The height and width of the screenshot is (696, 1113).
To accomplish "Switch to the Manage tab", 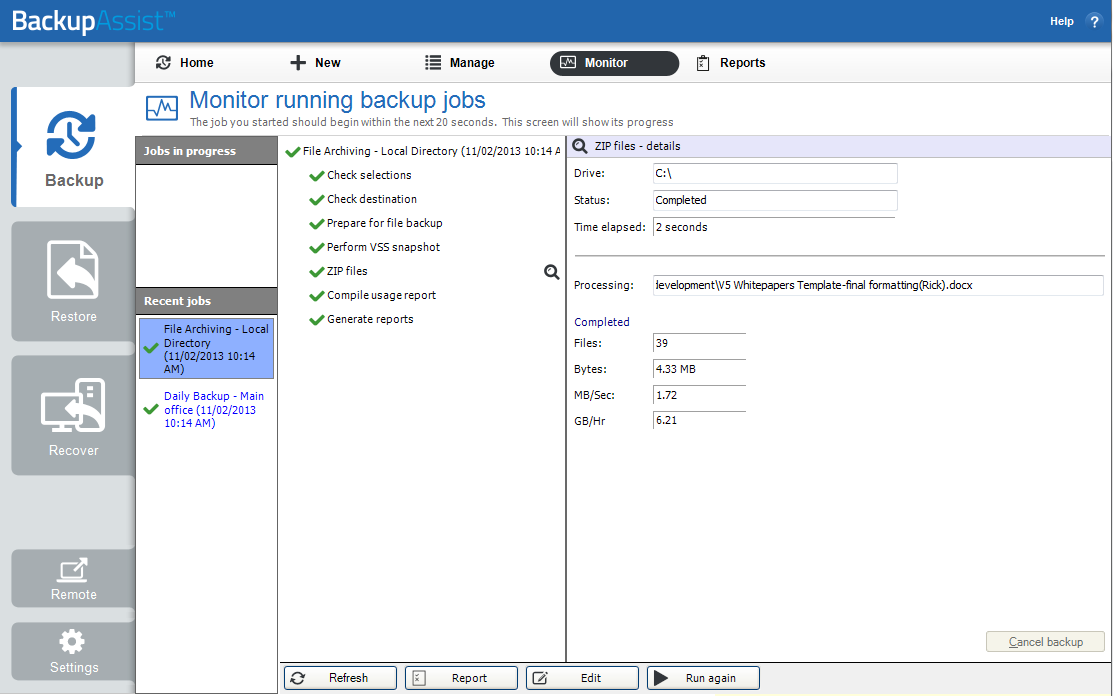I will tap(460, 62).
